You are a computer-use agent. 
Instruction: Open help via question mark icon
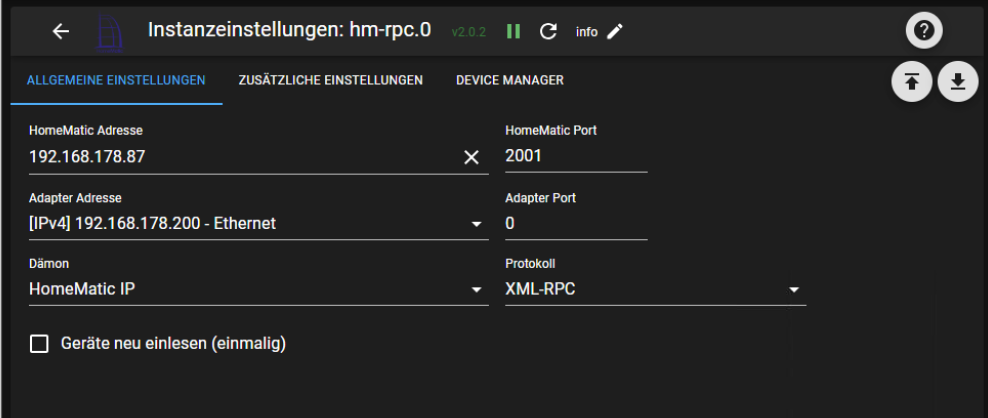(x=924, y=30)
